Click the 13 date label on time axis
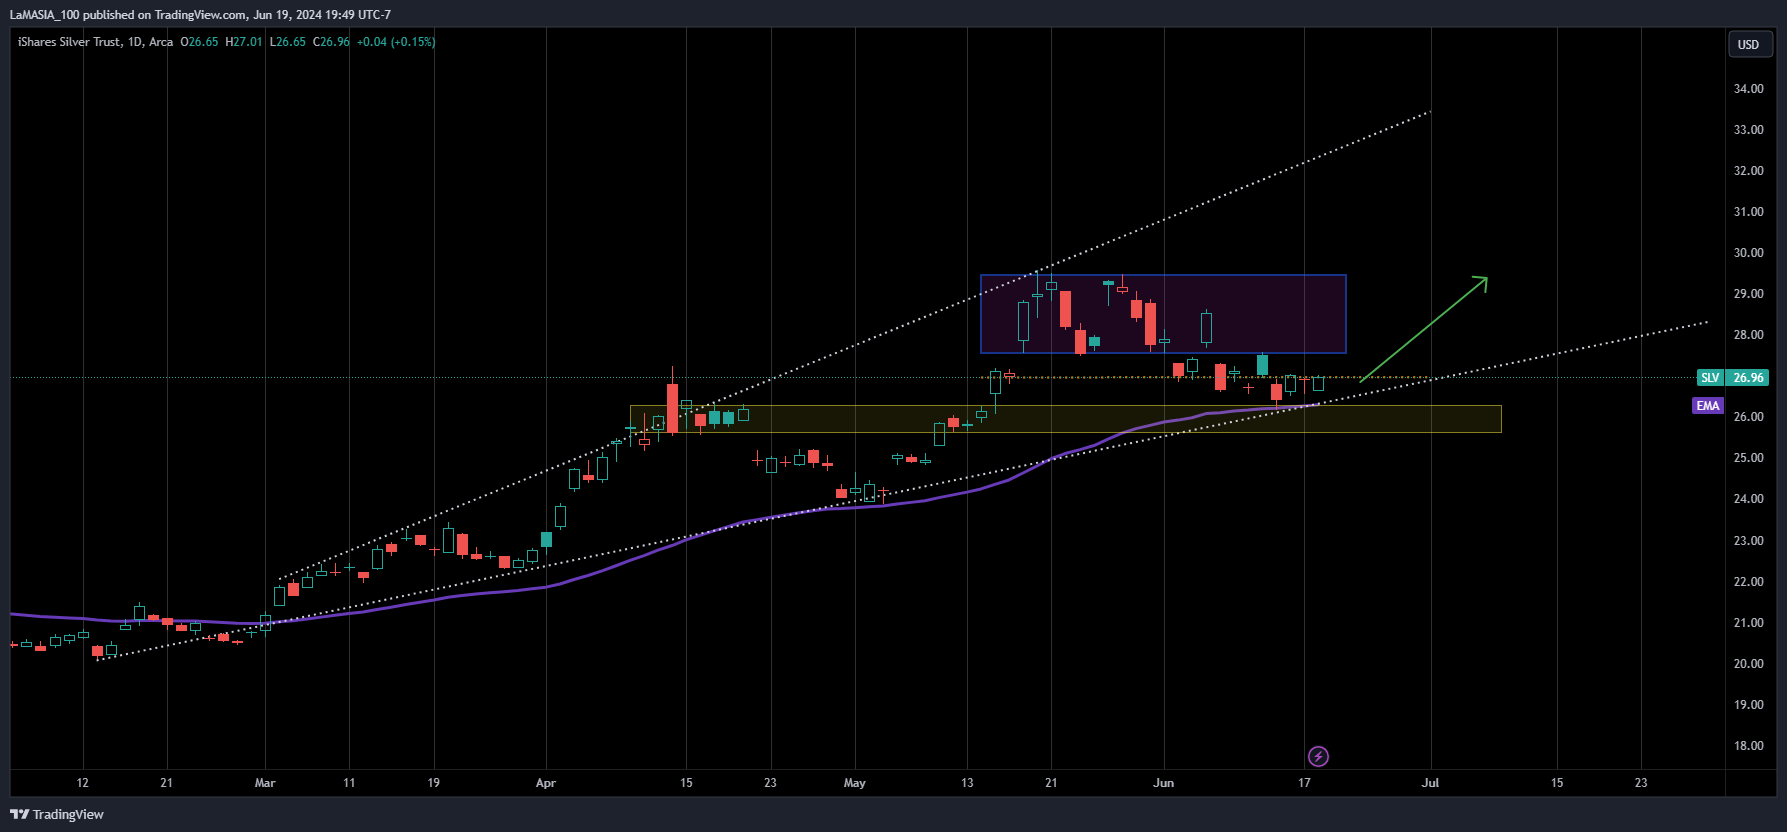Image resolution: width=1787 pixels, height=832 pixels. tap(967, 783)
